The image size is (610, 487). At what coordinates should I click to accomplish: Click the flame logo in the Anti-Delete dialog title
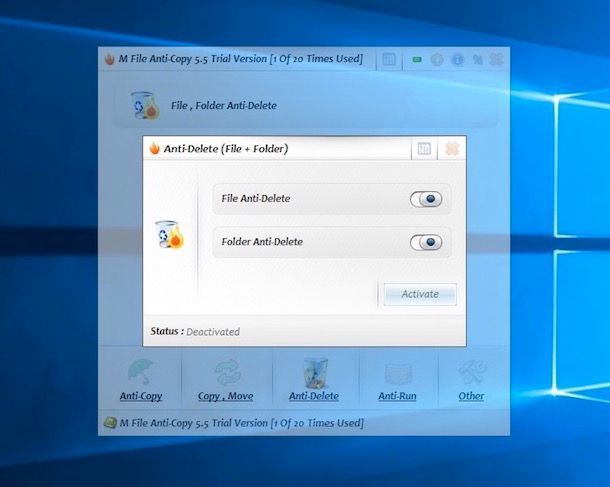click(154, 148)
